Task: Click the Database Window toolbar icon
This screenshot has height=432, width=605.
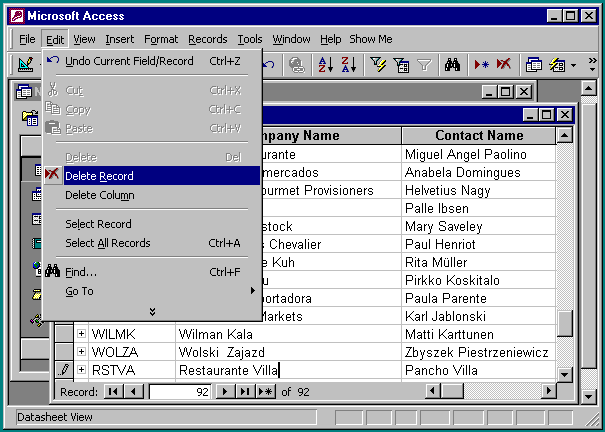Action: (533, 65)
